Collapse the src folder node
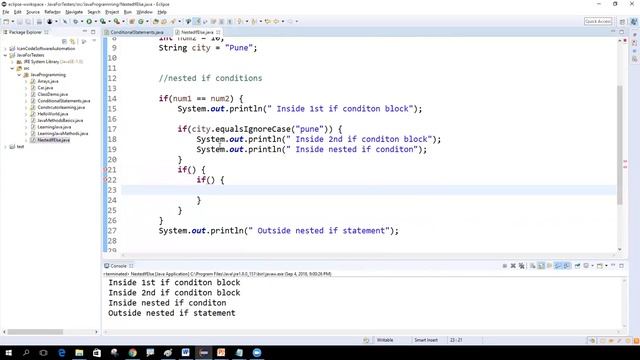640x360 pixels. coord(13,68)
